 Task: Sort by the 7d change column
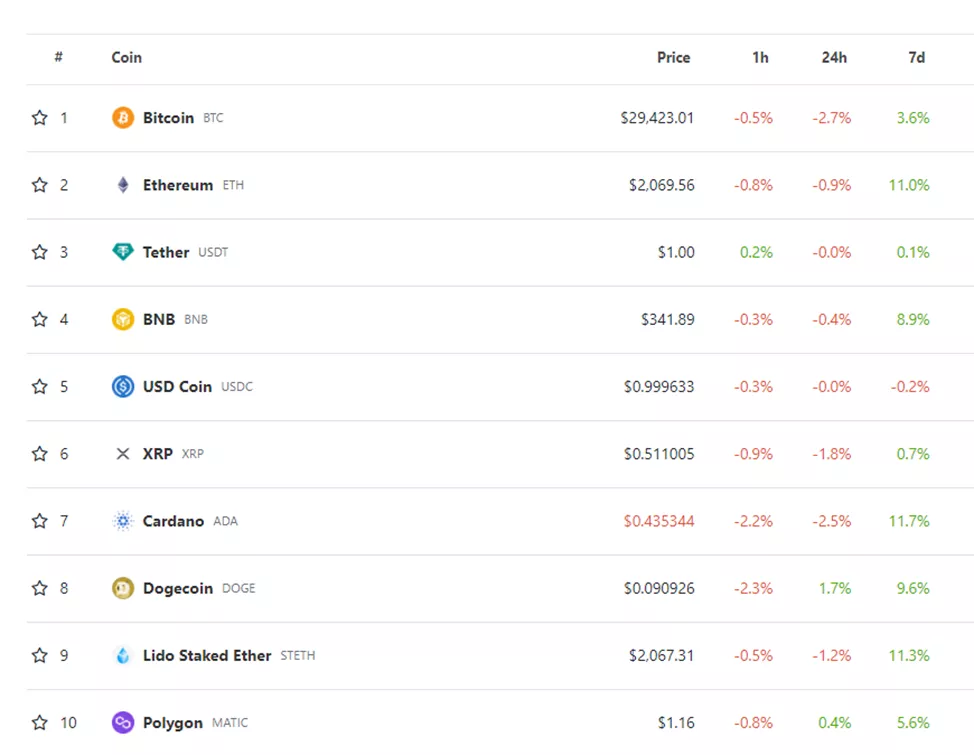point(916,58)
